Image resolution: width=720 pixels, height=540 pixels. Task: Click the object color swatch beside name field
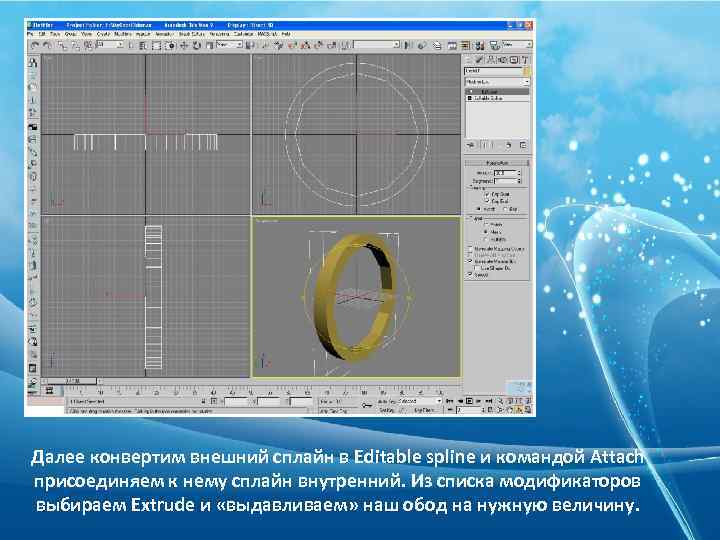click(527, 71)
